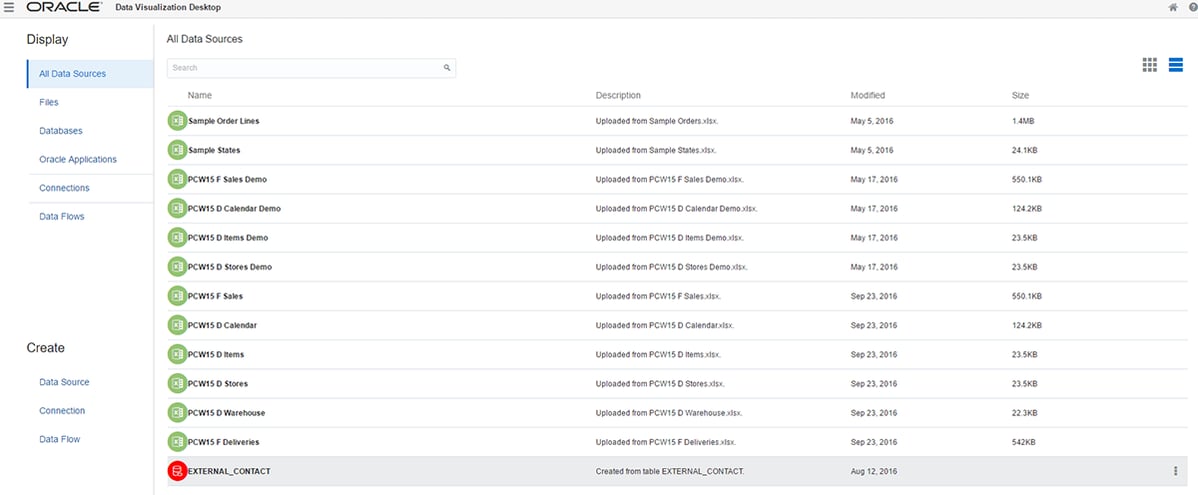Viewport: 1198px width, 495px height.
Task: Click PCW15 D Warehouse file icon
Action: coord(177,412)
